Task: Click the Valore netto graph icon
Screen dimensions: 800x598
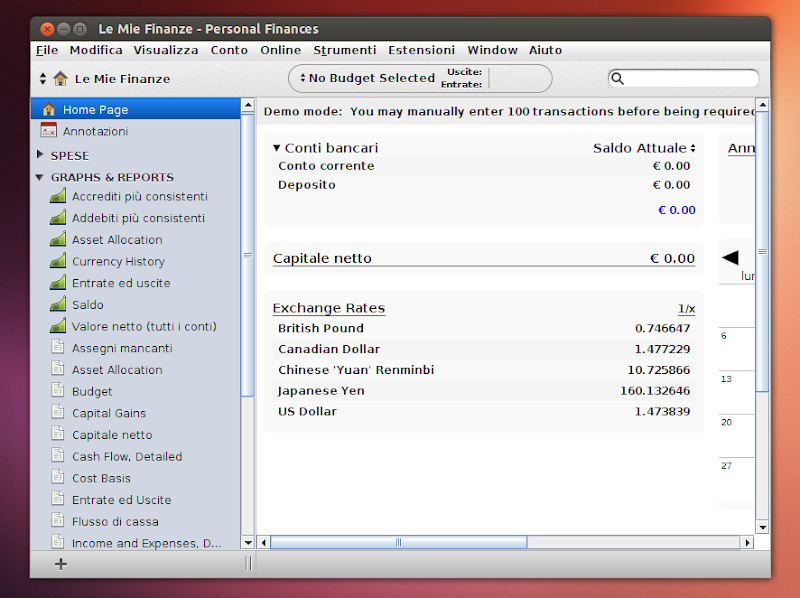Action: point(58,326)
